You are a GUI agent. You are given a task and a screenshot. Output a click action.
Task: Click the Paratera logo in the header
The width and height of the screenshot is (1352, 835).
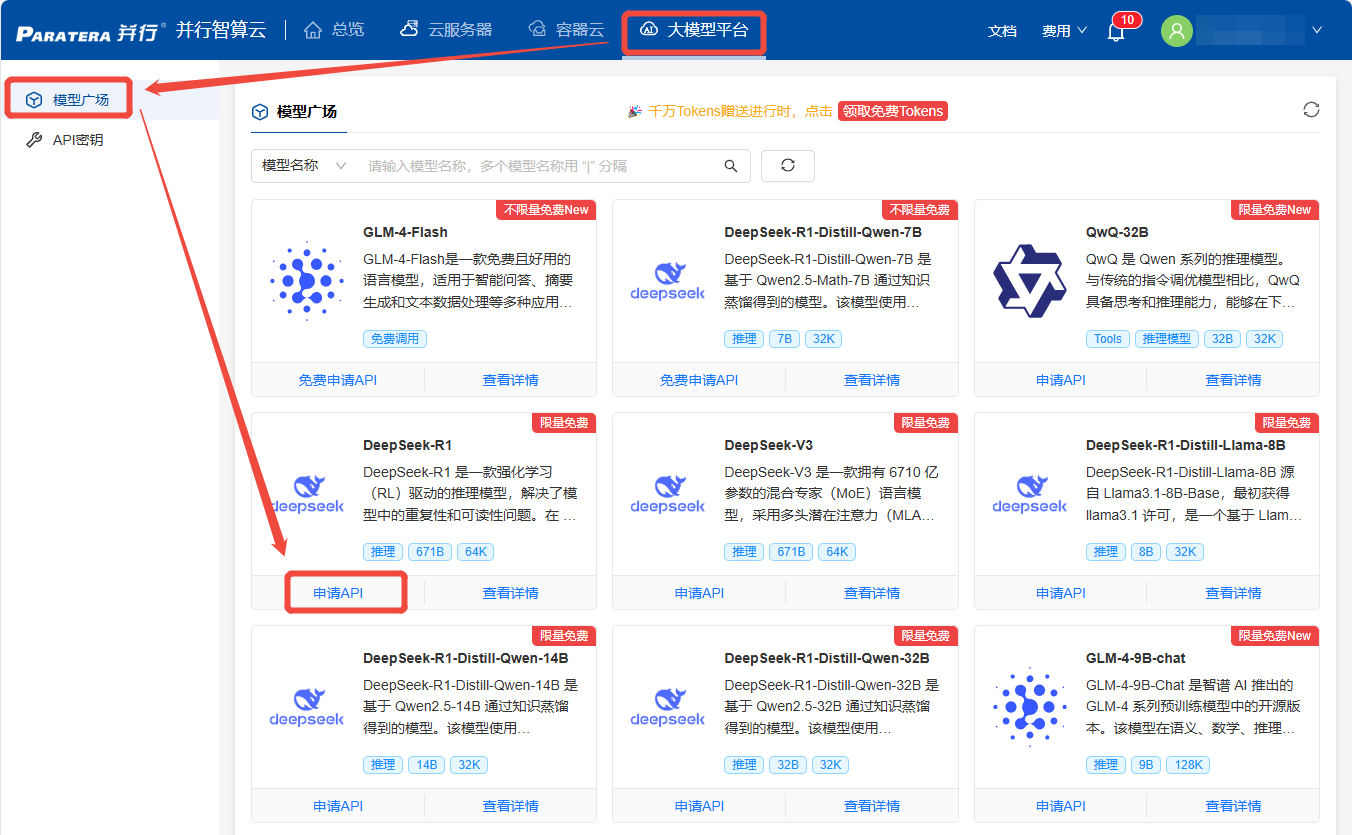(x=88, y=31)
